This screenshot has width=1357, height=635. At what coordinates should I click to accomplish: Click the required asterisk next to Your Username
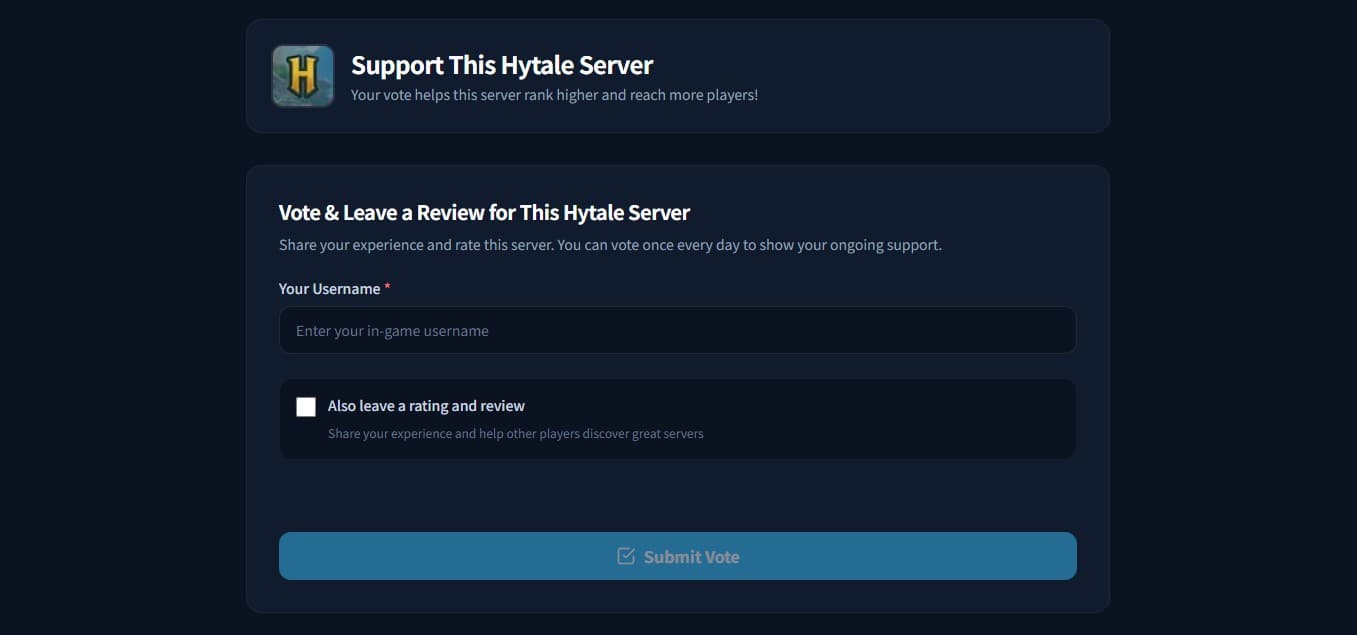(x=388, y=287)
